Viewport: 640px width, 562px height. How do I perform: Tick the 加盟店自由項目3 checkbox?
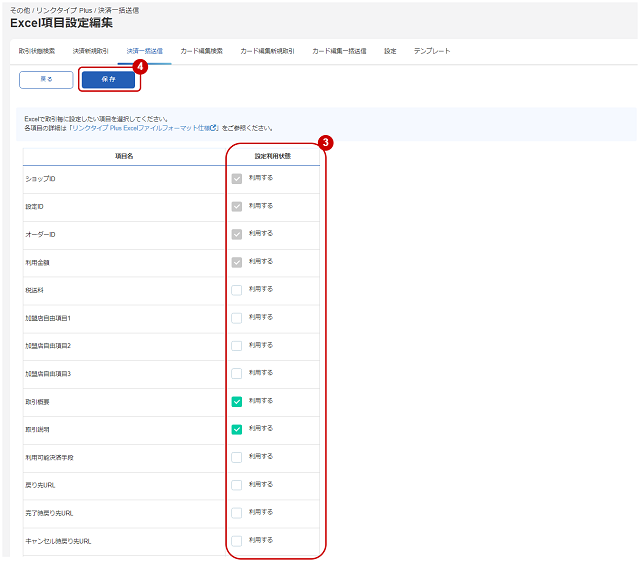[237, 373]
